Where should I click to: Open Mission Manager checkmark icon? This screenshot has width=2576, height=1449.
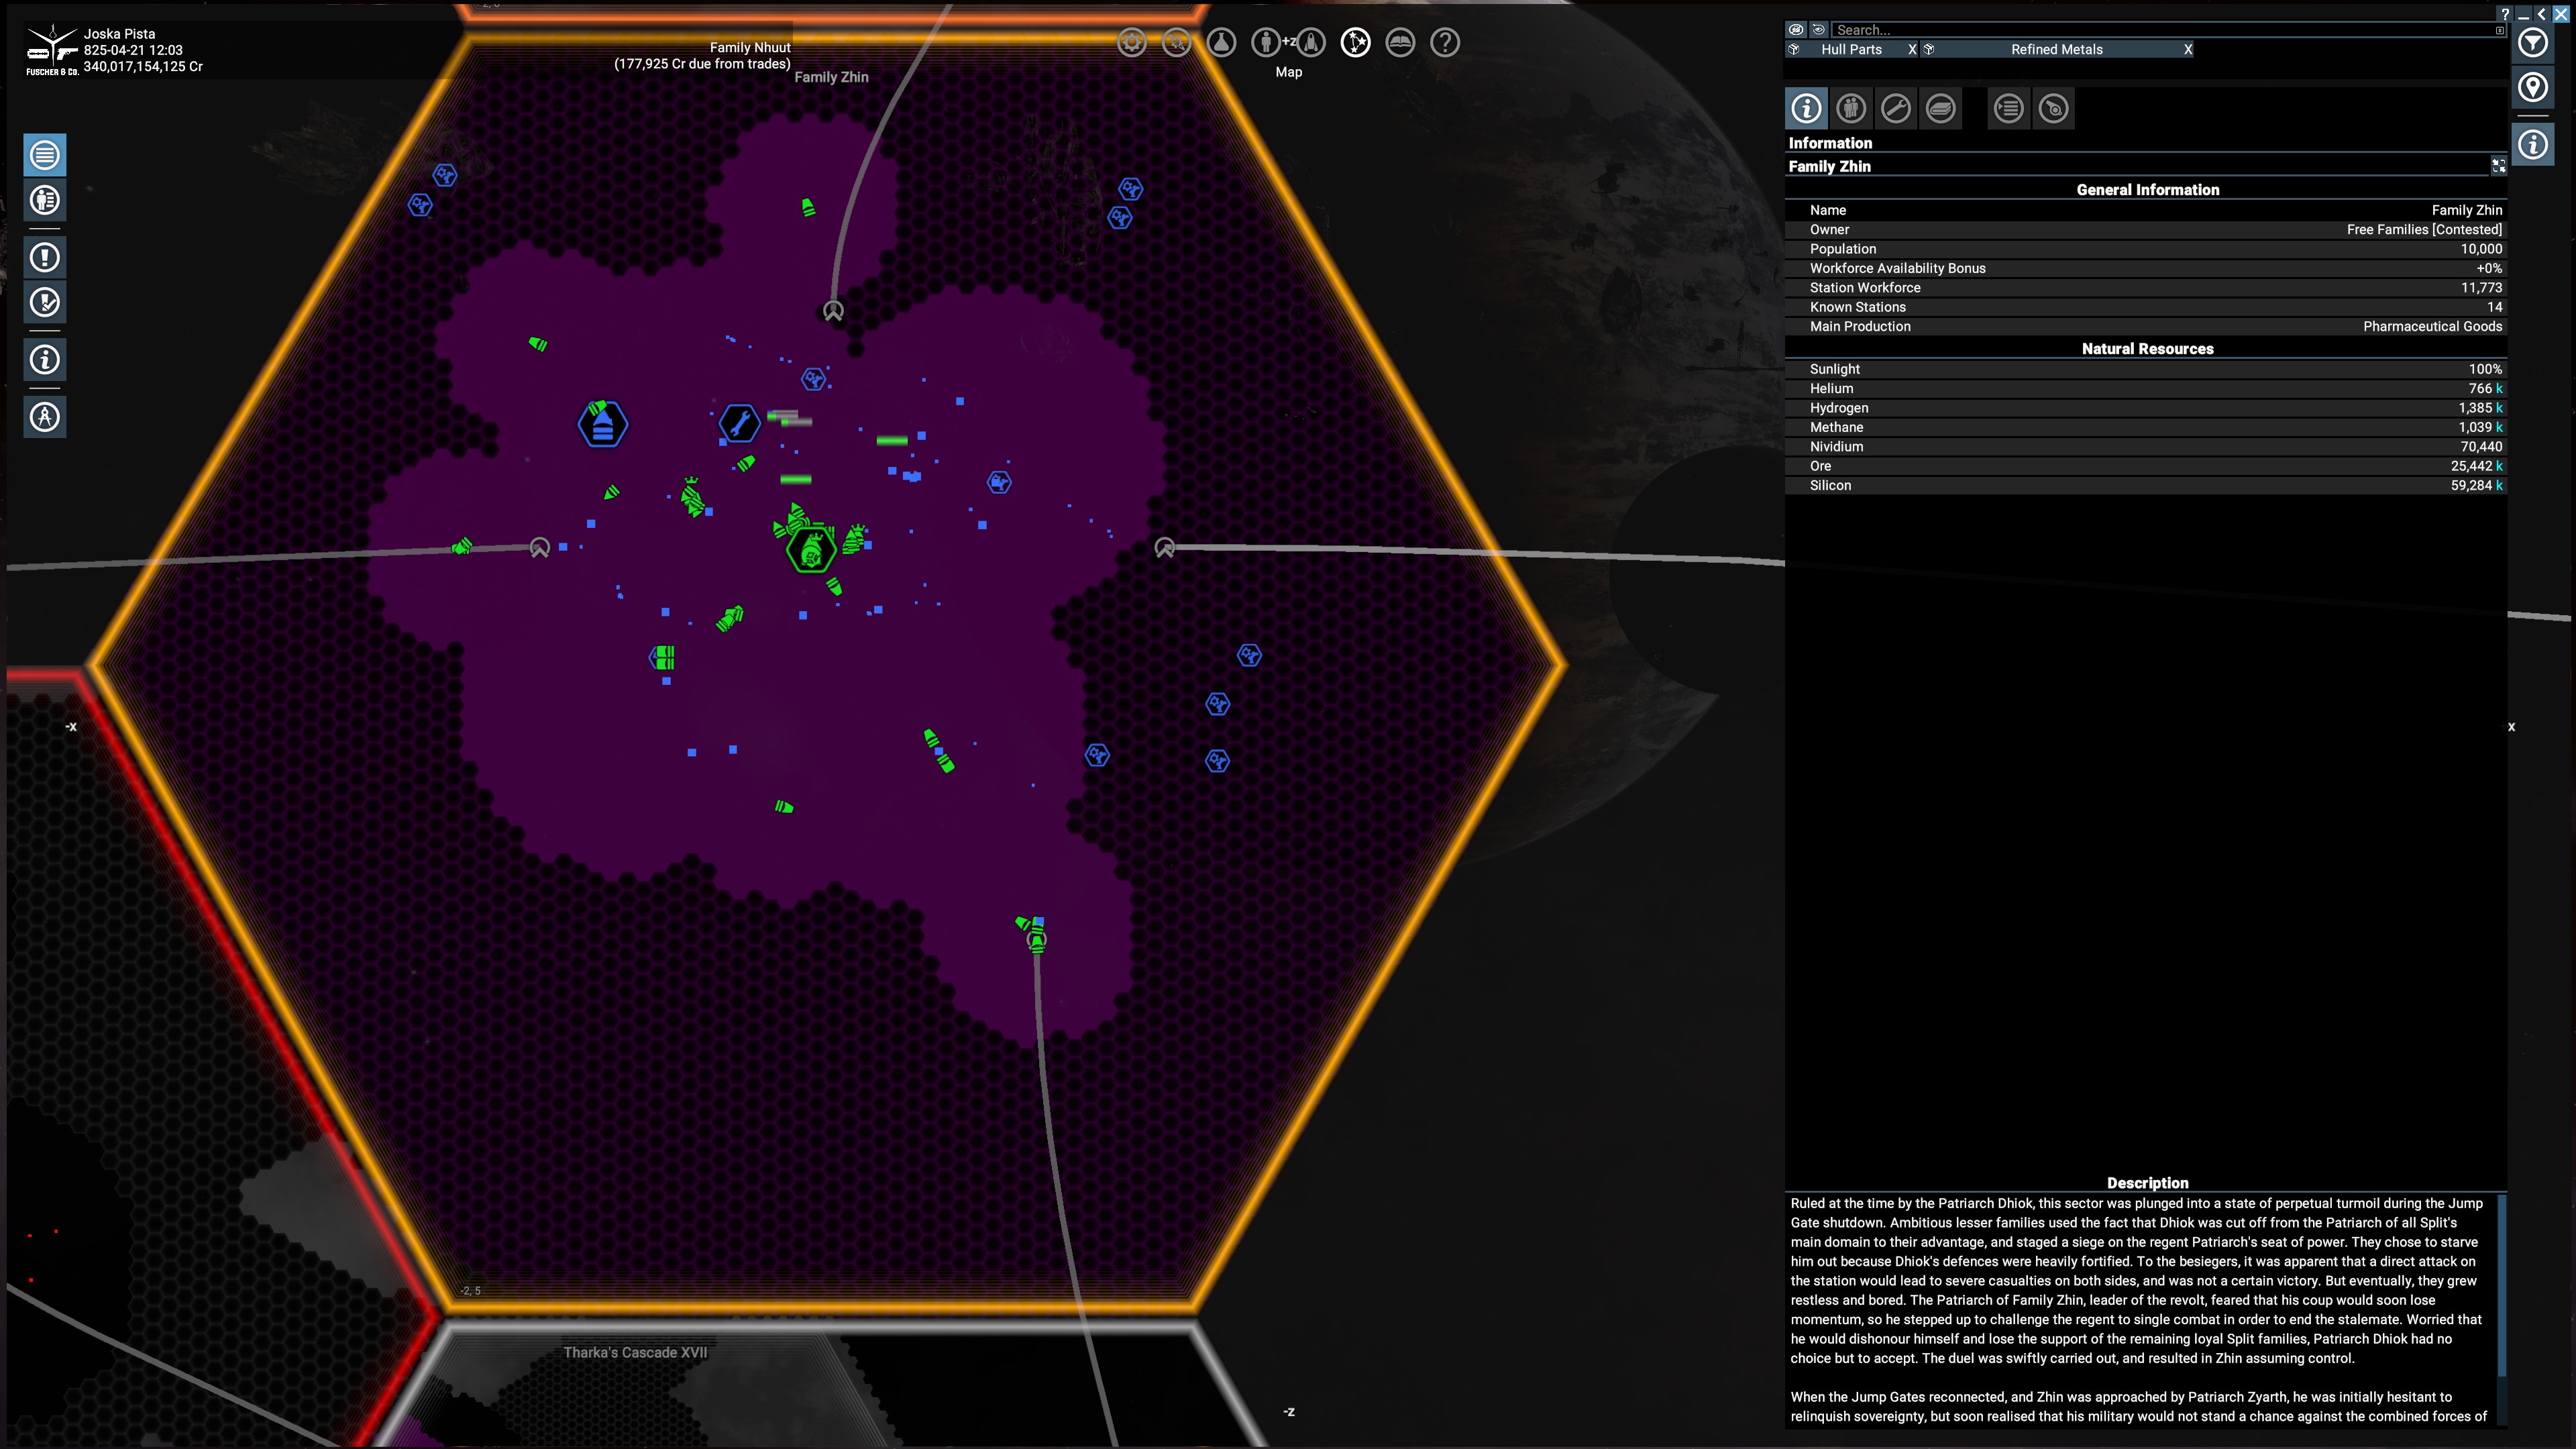[45, 302]
